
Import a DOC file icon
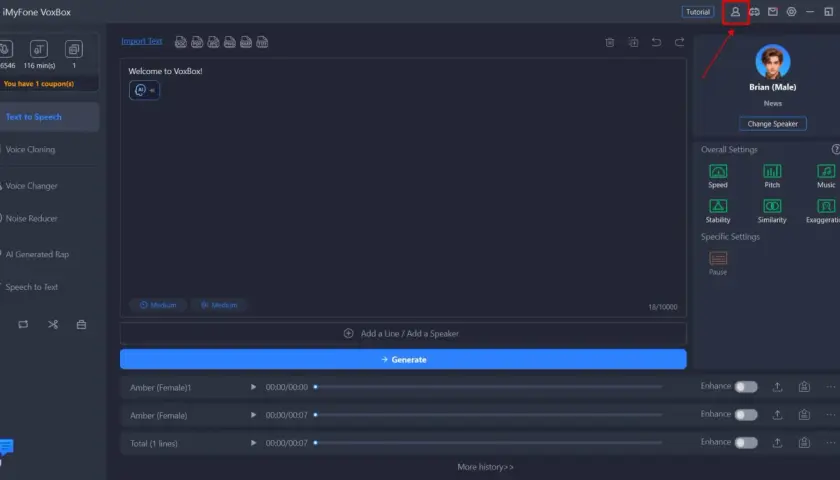(x=181, y=42)
